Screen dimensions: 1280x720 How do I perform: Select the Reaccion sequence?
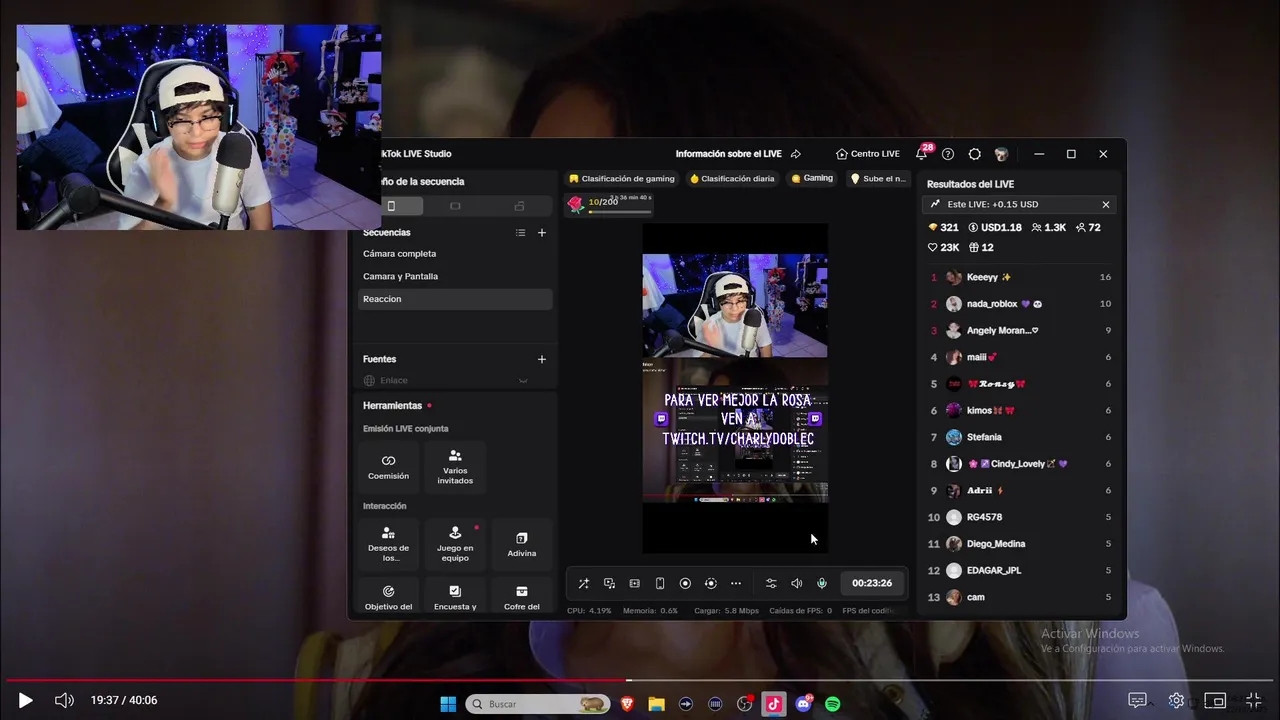(455, 299)
